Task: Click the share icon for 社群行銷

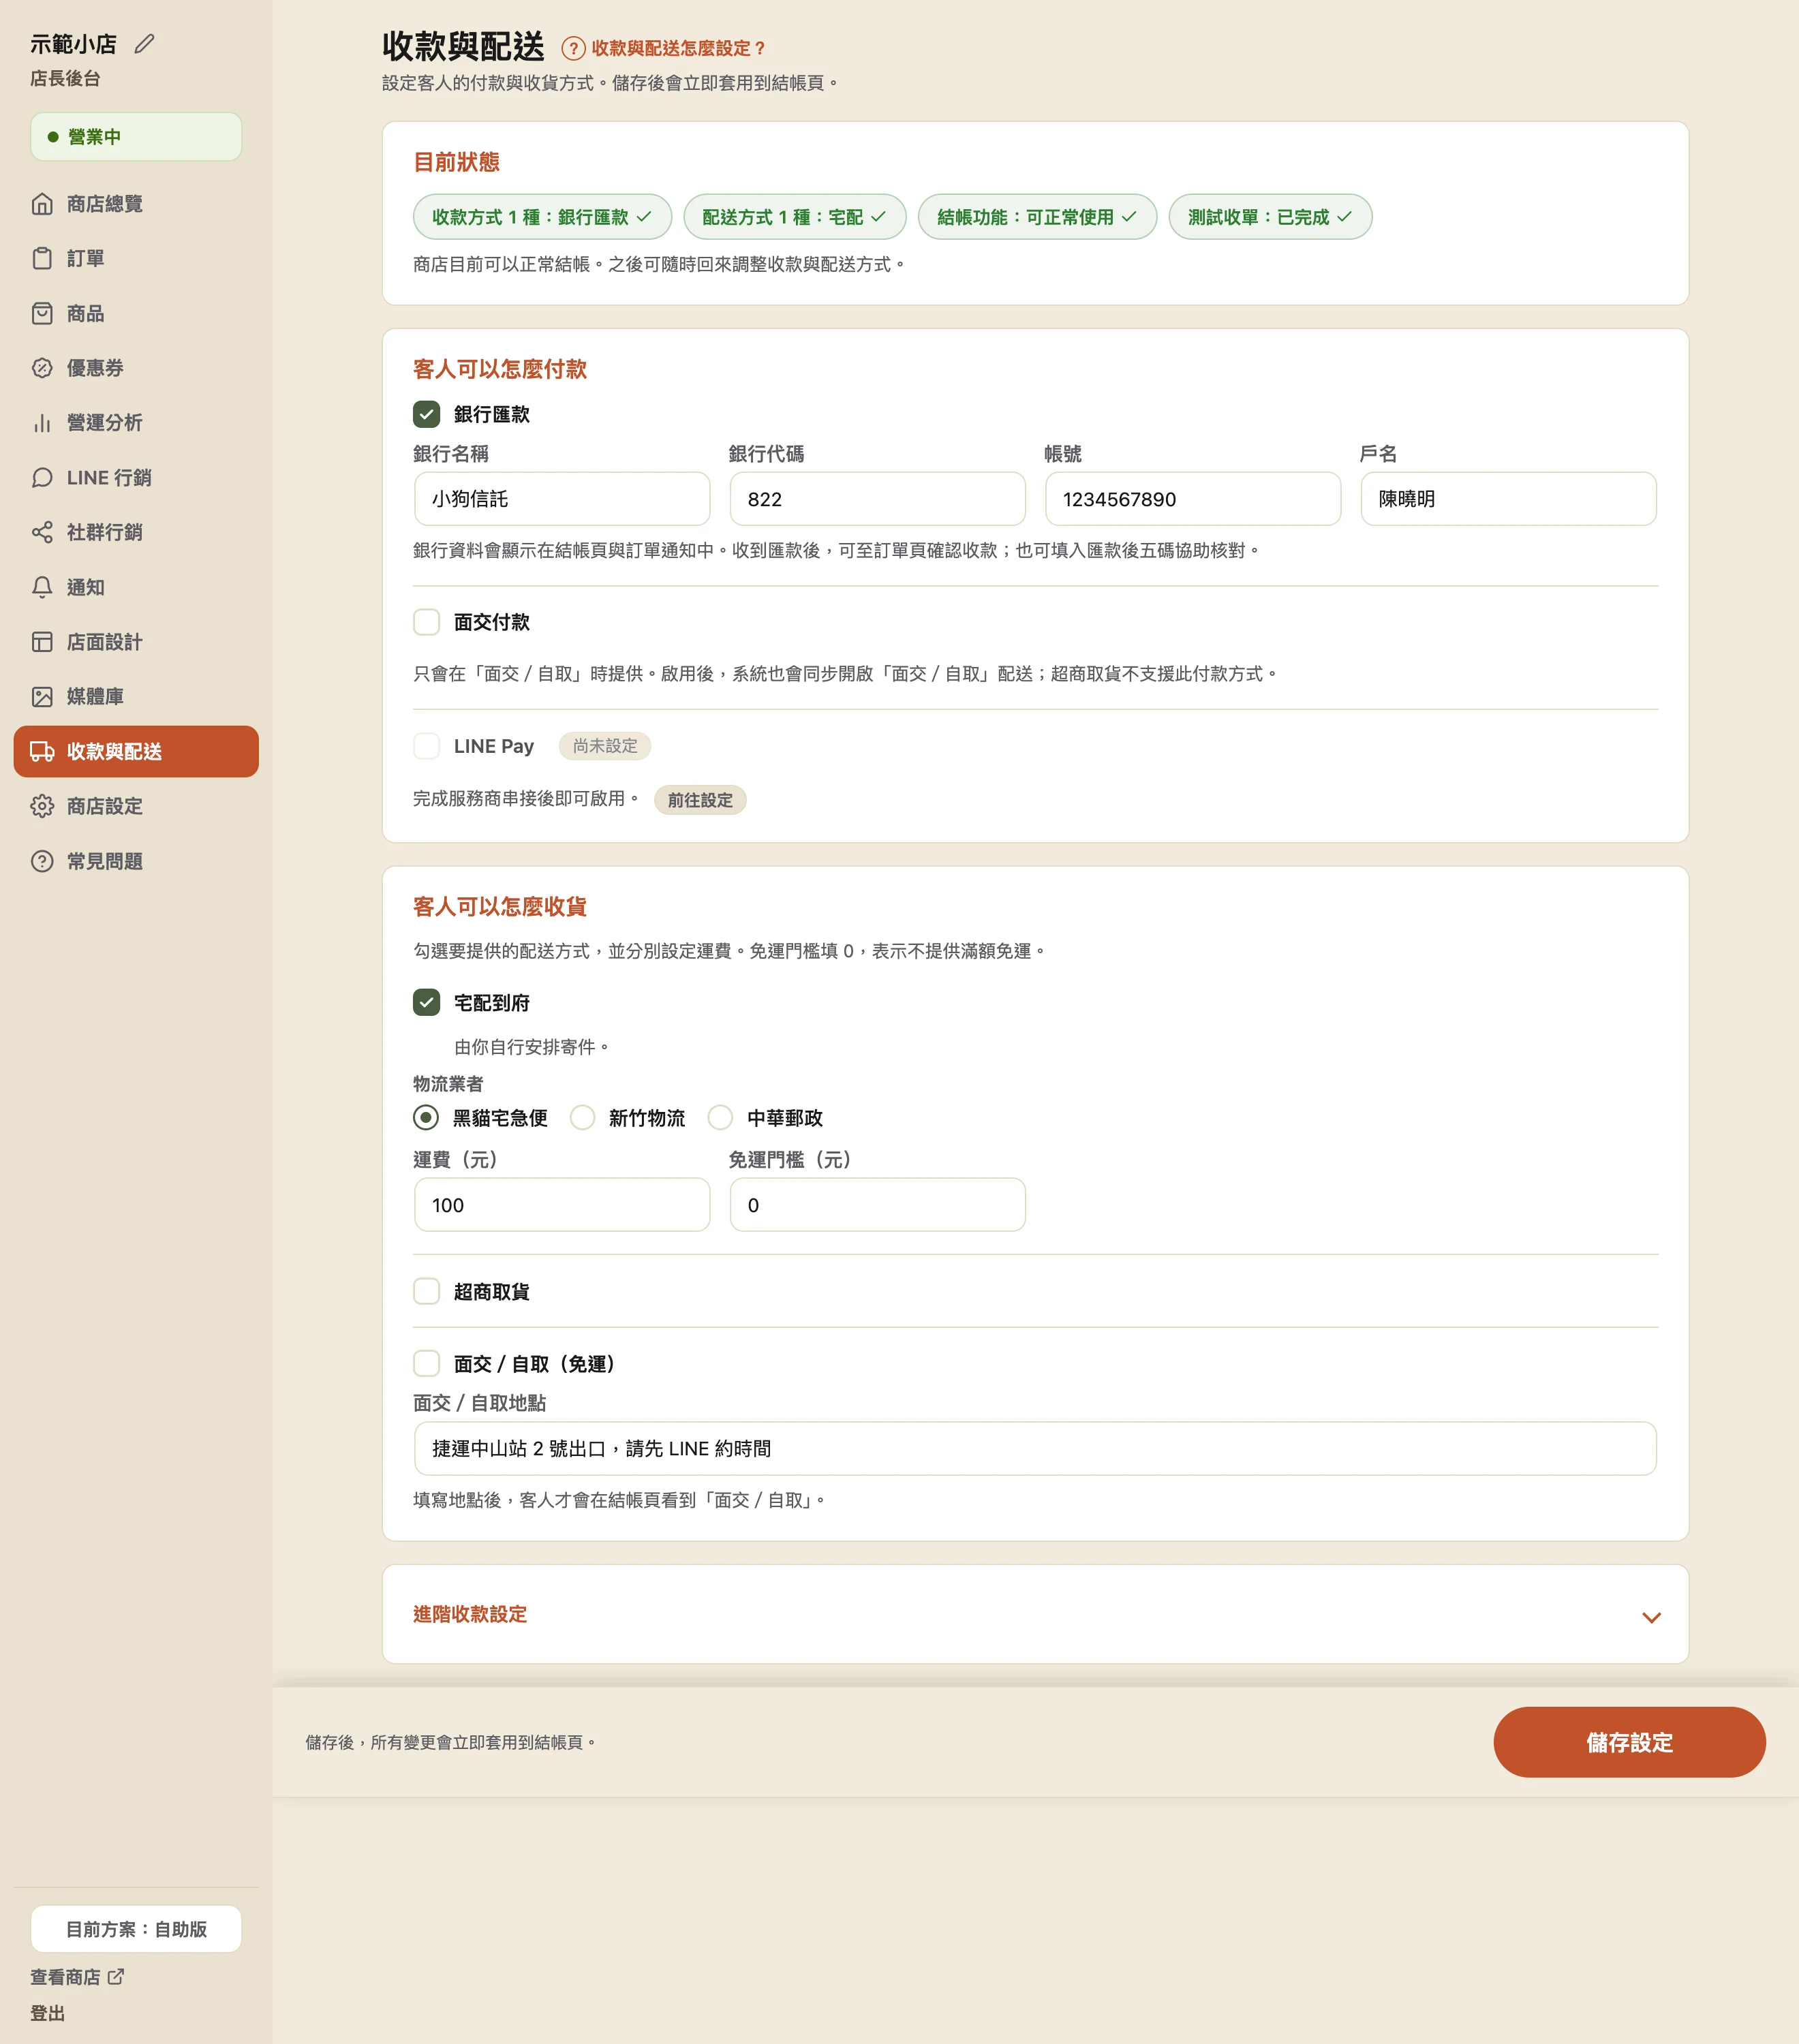Action: [42, 532]
